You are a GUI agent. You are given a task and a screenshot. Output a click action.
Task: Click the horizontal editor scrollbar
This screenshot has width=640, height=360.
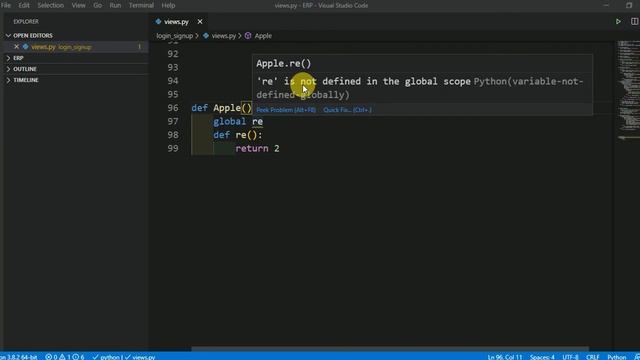[390, 349]
